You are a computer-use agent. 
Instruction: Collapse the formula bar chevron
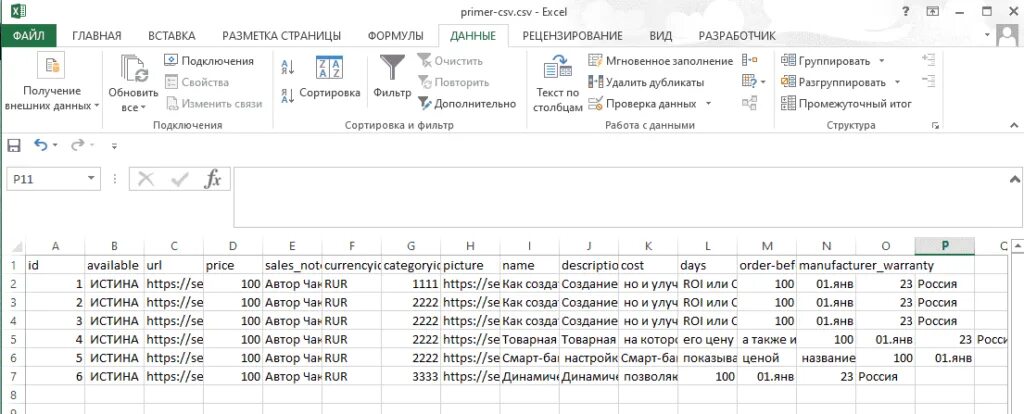coord(1014,178)
